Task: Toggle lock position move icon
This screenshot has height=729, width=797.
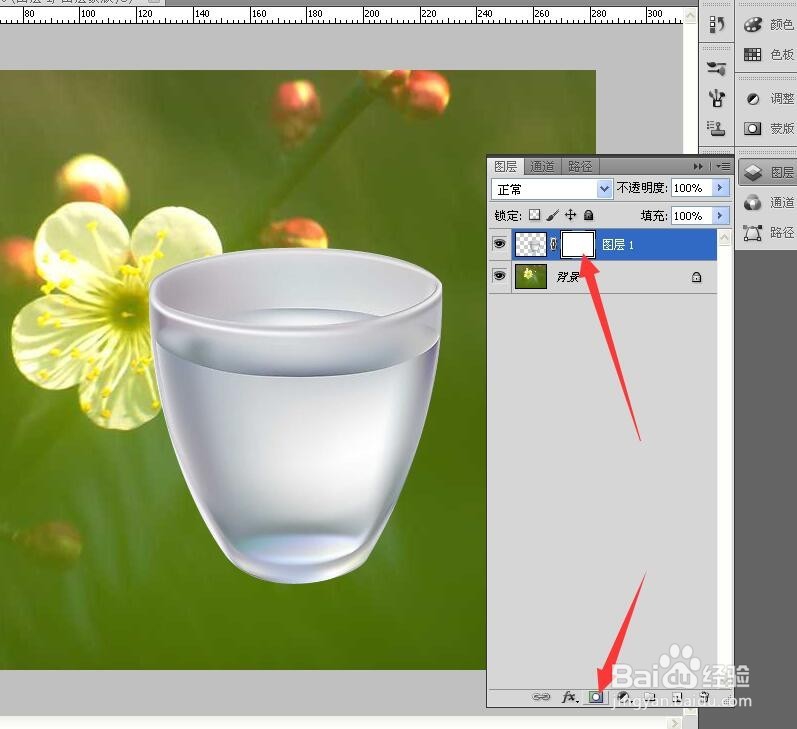Action: (570, 215)
